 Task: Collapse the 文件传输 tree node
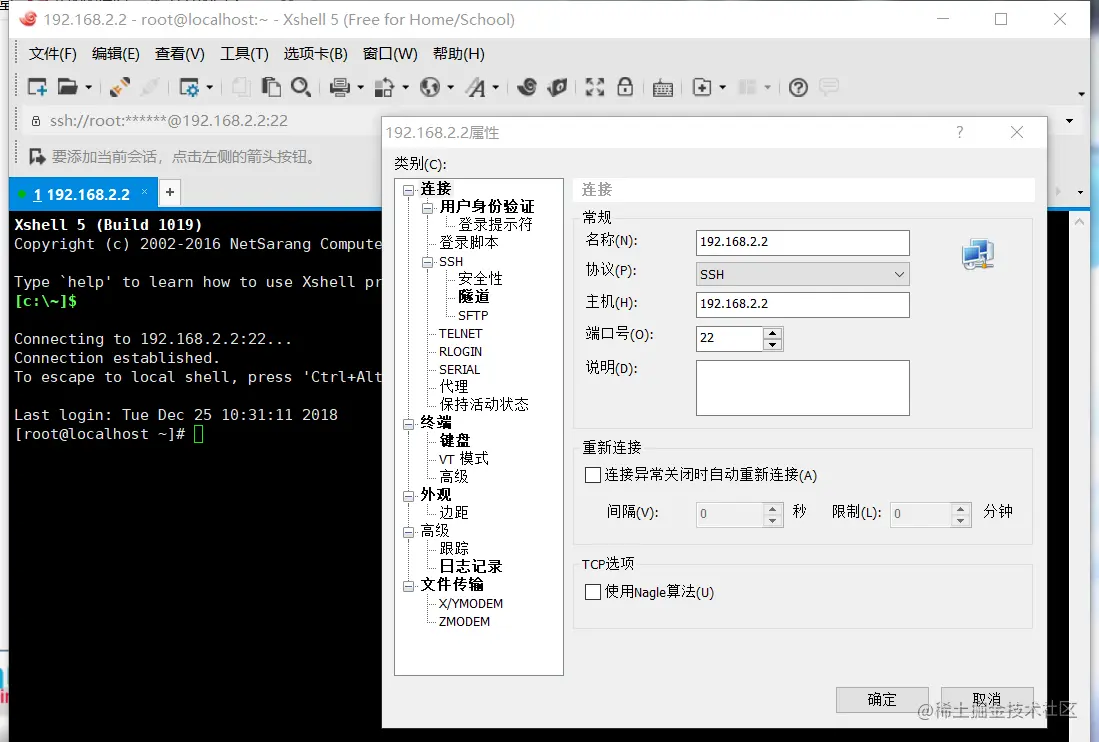409,585
